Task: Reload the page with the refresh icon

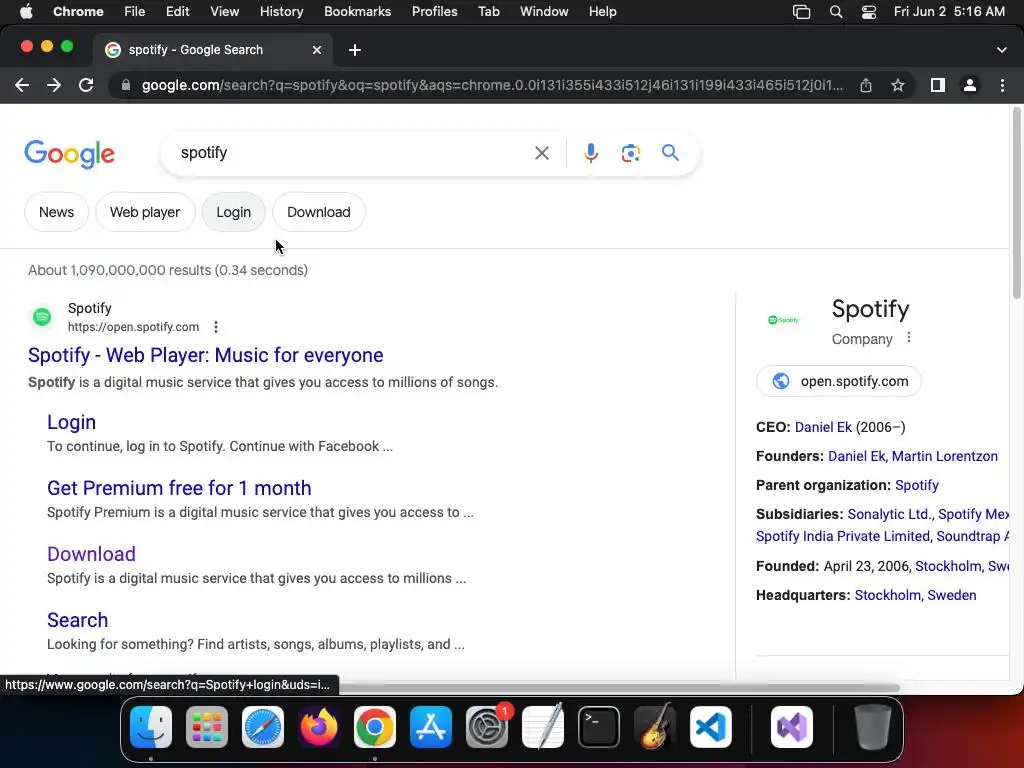Action: coord(86,85)
